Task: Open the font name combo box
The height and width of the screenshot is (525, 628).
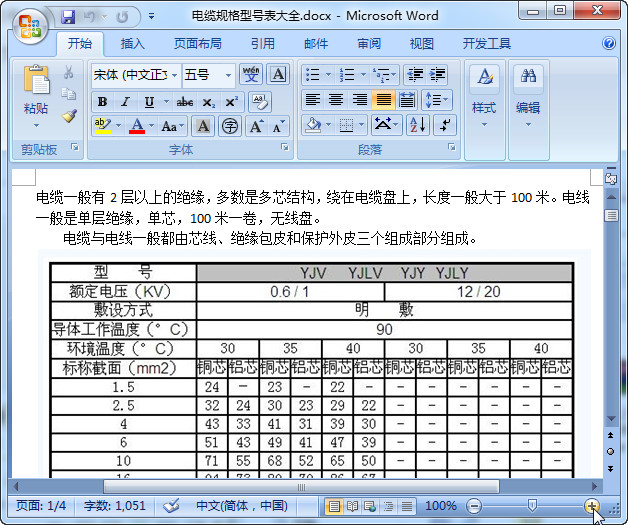Action: coord(136,74)
